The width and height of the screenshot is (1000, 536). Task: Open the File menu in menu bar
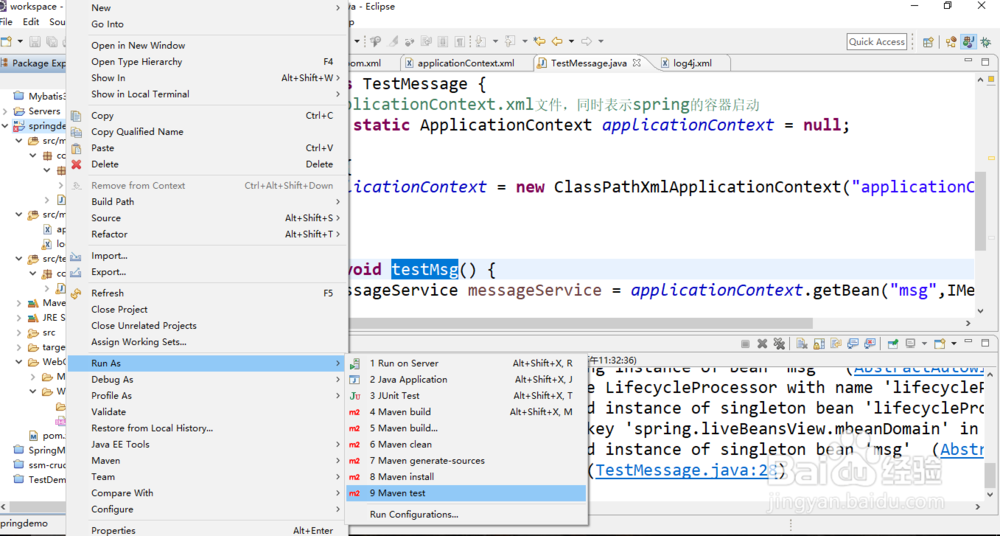[x=6, y=22]
